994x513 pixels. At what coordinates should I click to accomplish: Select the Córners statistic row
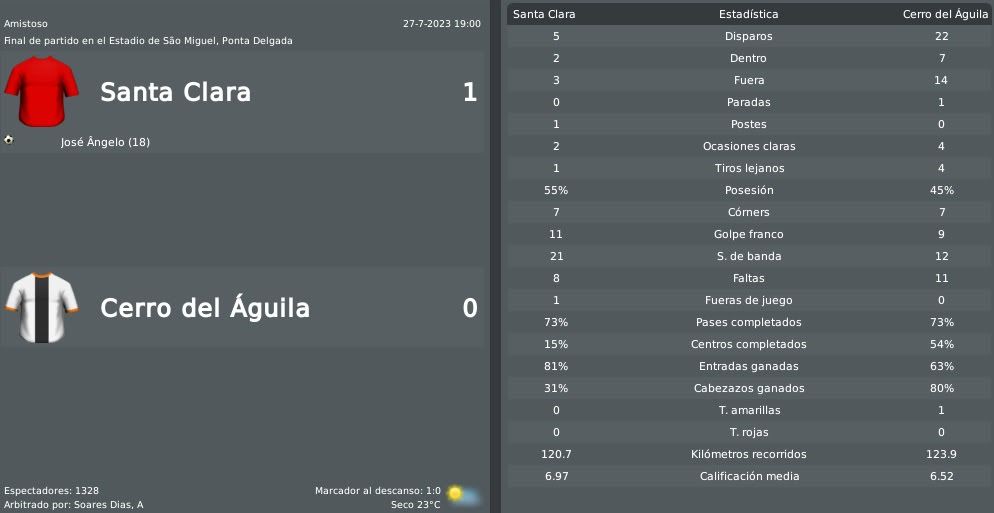[x=749, y=212]
